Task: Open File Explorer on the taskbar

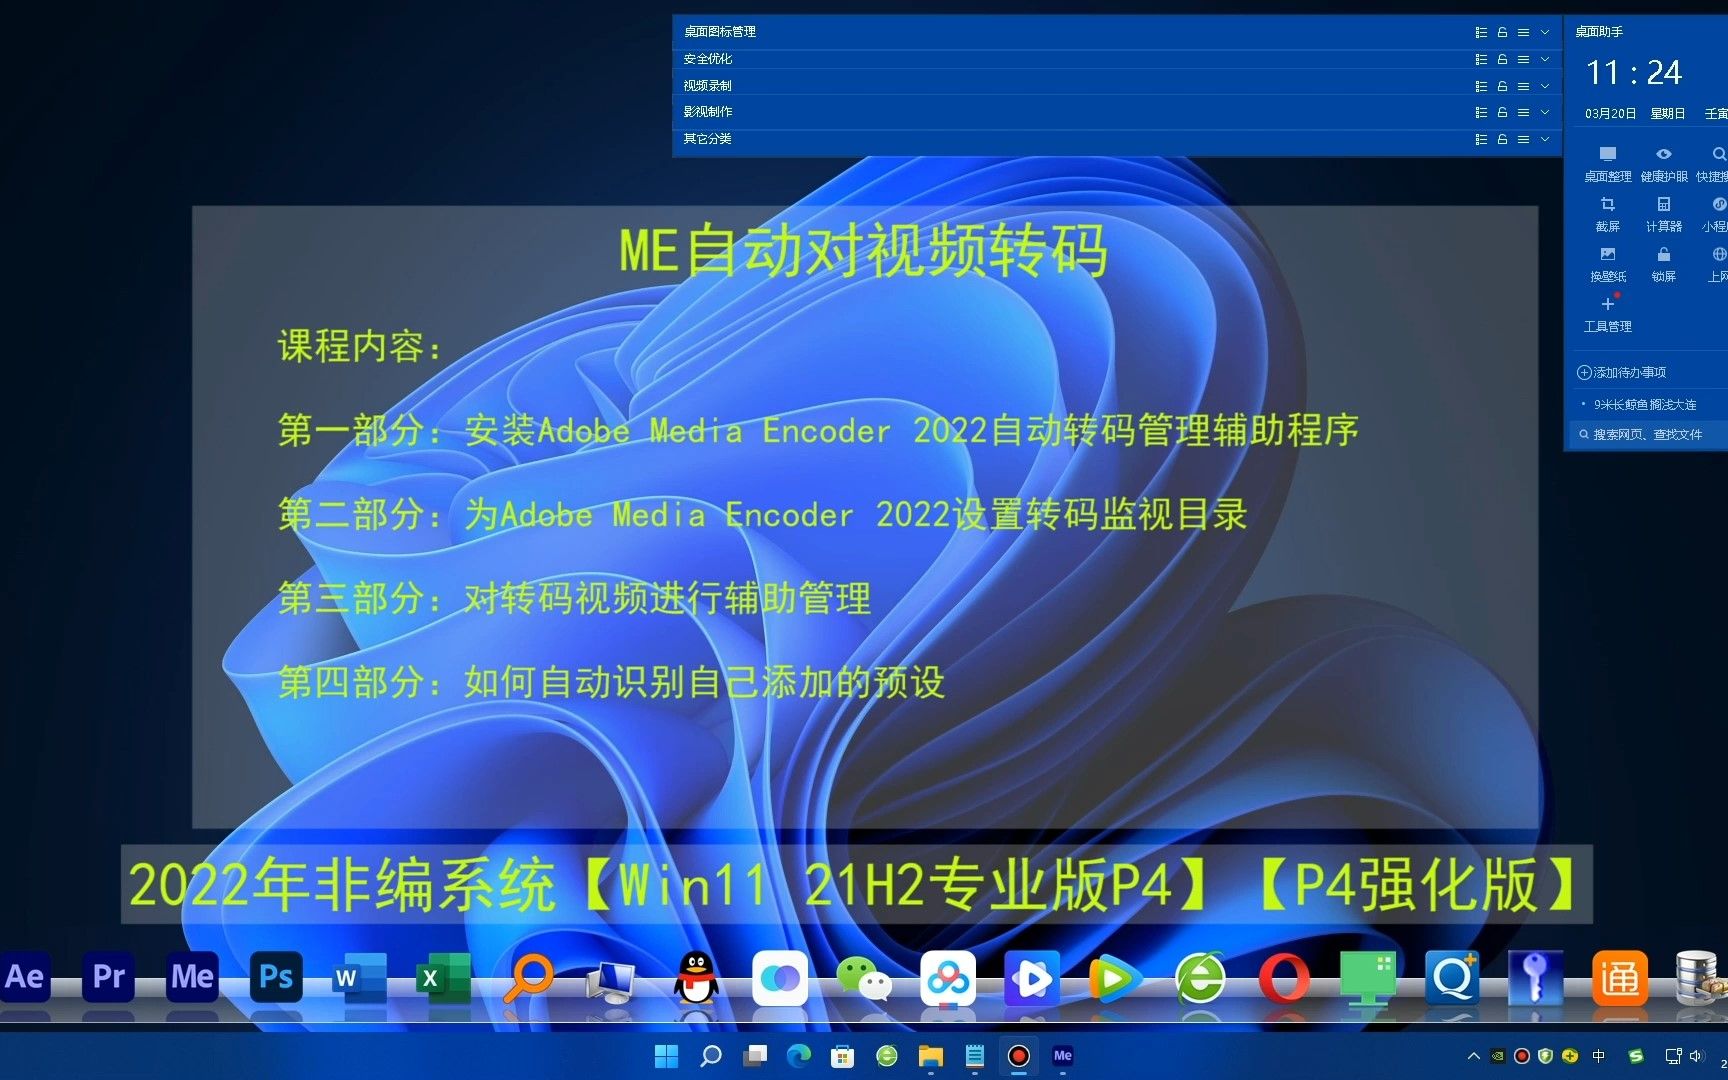Action: click(931, 1056)
